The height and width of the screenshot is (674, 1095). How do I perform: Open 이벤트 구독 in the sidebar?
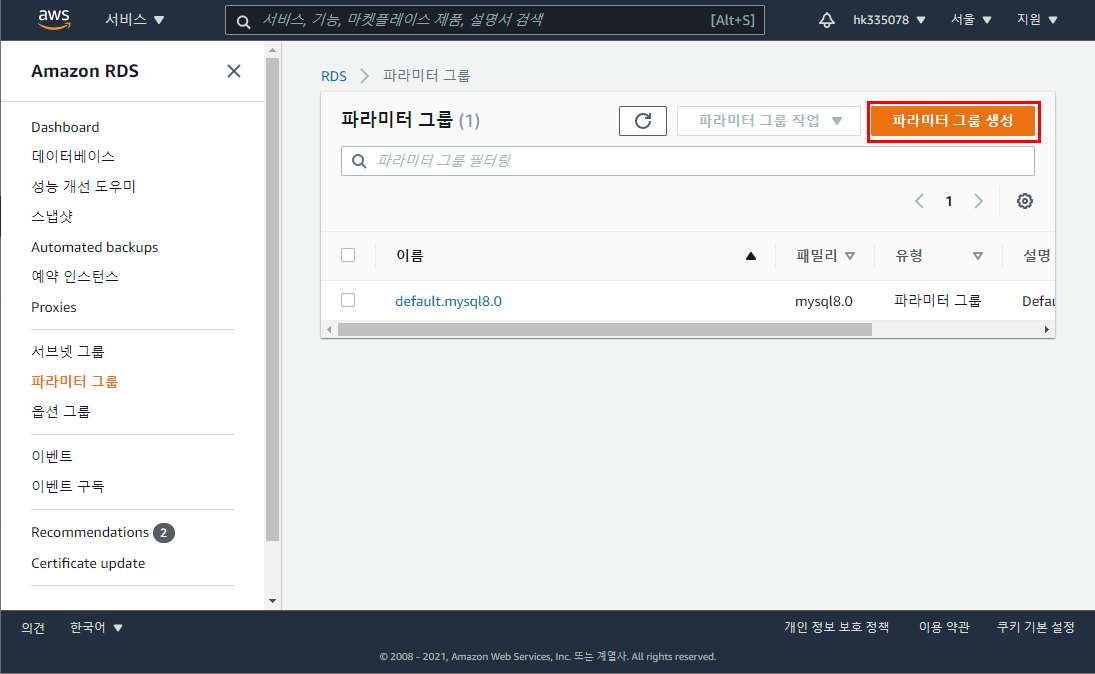(68, 486)
